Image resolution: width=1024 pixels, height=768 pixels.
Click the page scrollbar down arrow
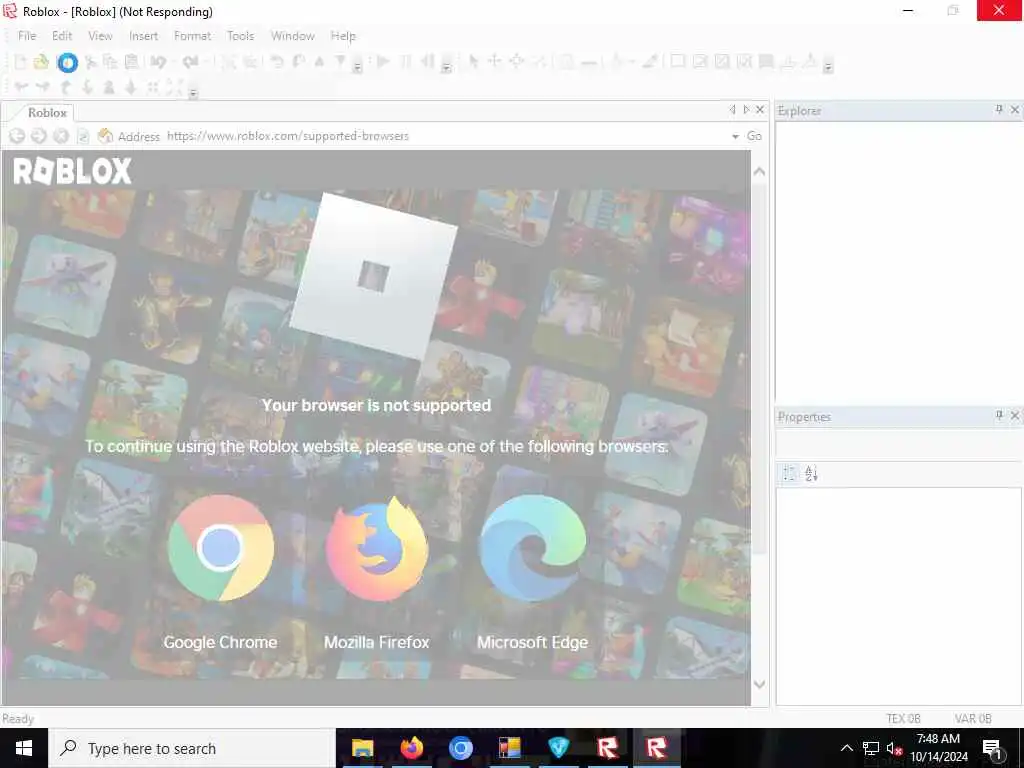pyautogui.click(x=760, y=684)
